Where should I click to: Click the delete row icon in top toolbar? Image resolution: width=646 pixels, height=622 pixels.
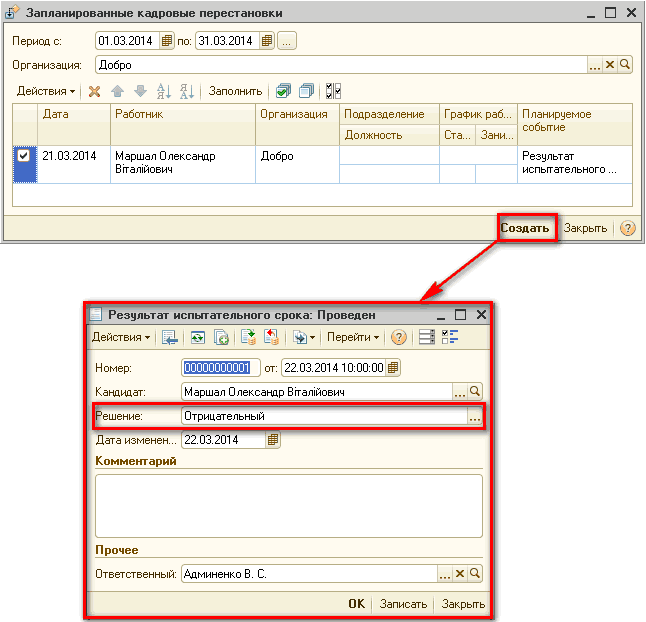click(x=95, y=91)
